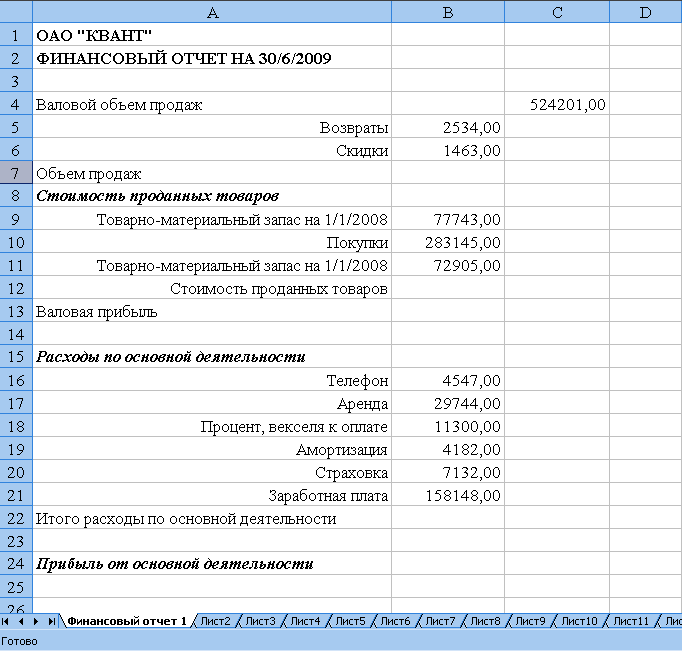Select row 22 header
The height and width of the screenshot is (651, 682).
point(16,518)
